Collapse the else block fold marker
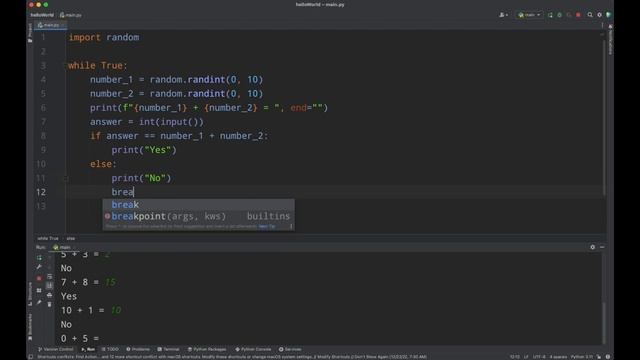Image resolution: width=640 pixels, height=360 pixels. tap(65, 178)
